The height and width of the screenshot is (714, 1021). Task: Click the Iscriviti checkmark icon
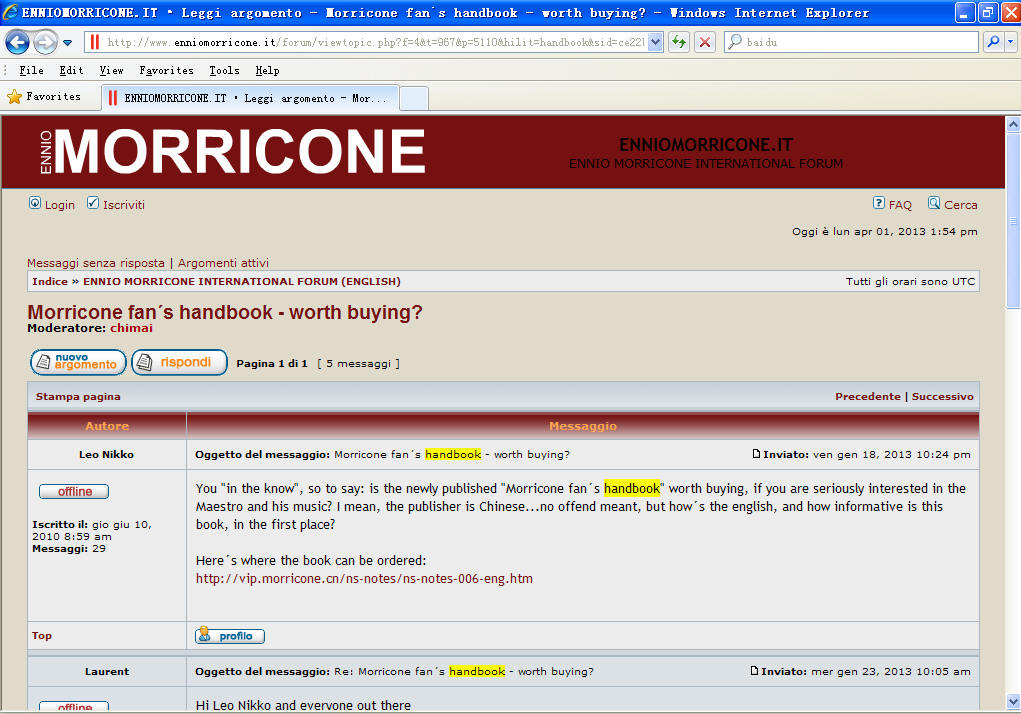point(93,203)
